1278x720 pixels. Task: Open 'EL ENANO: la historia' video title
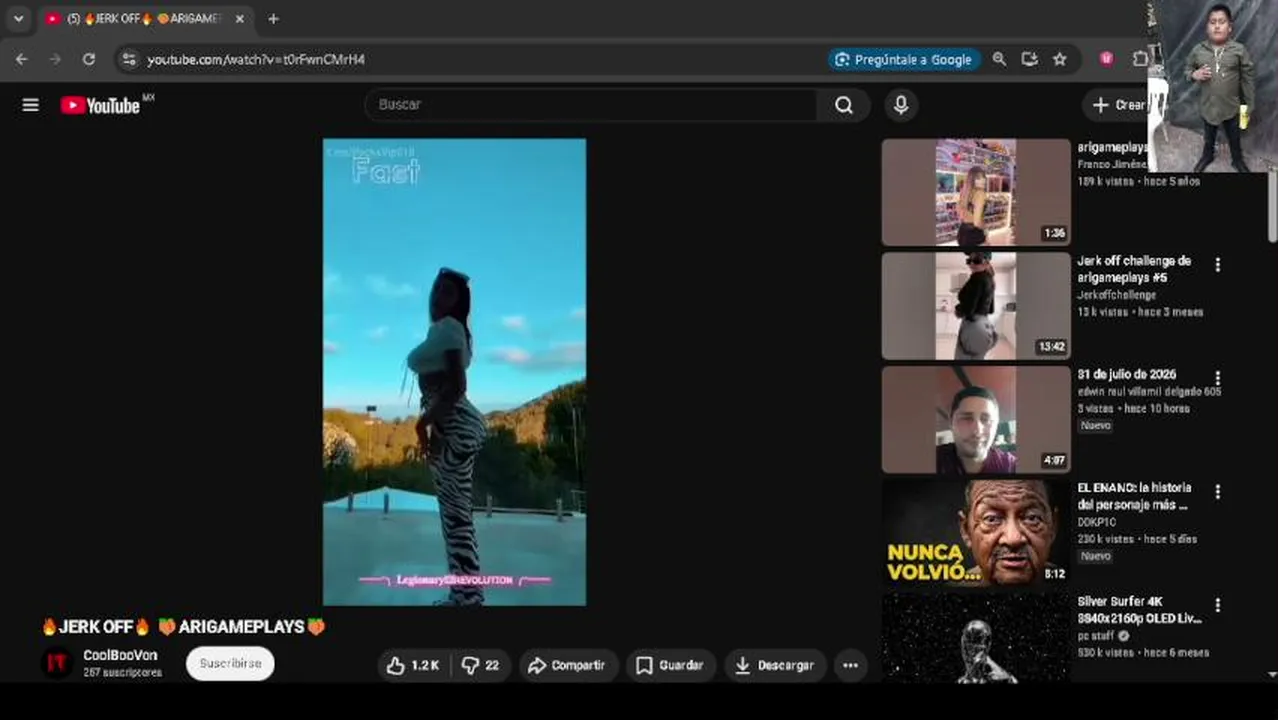pos(1134,496)
